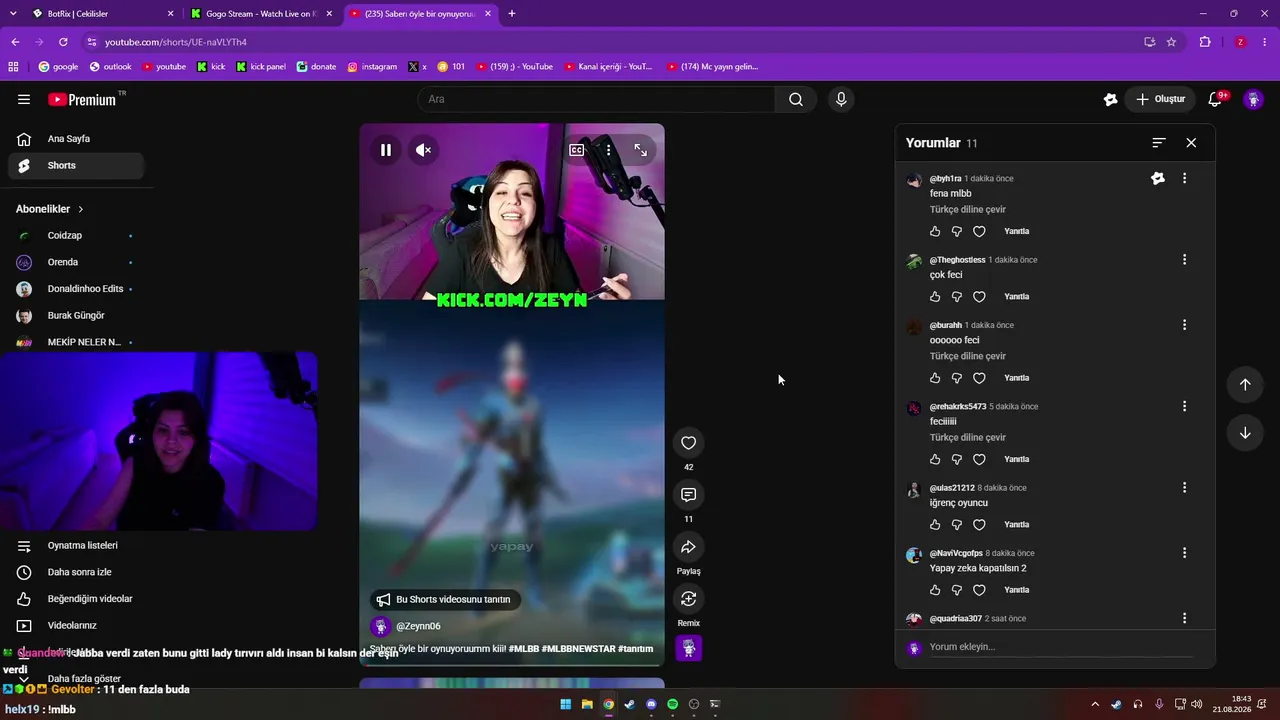Click the sparkle icon beside Oluştur
1280x720 pixels.
tap(1110, 99)
